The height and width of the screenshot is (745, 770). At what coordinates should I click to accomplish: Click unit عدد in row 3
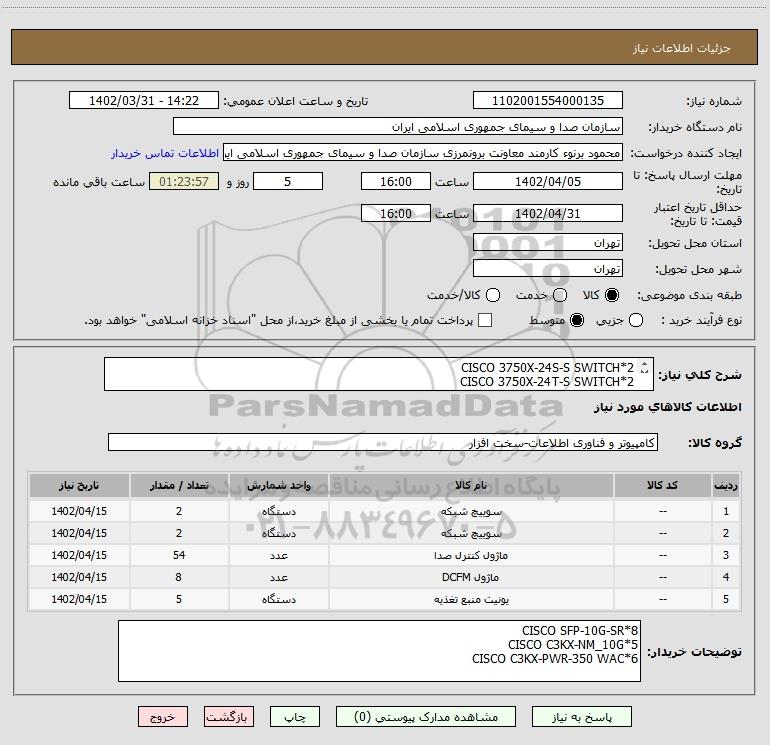click(x=279, y=555)
